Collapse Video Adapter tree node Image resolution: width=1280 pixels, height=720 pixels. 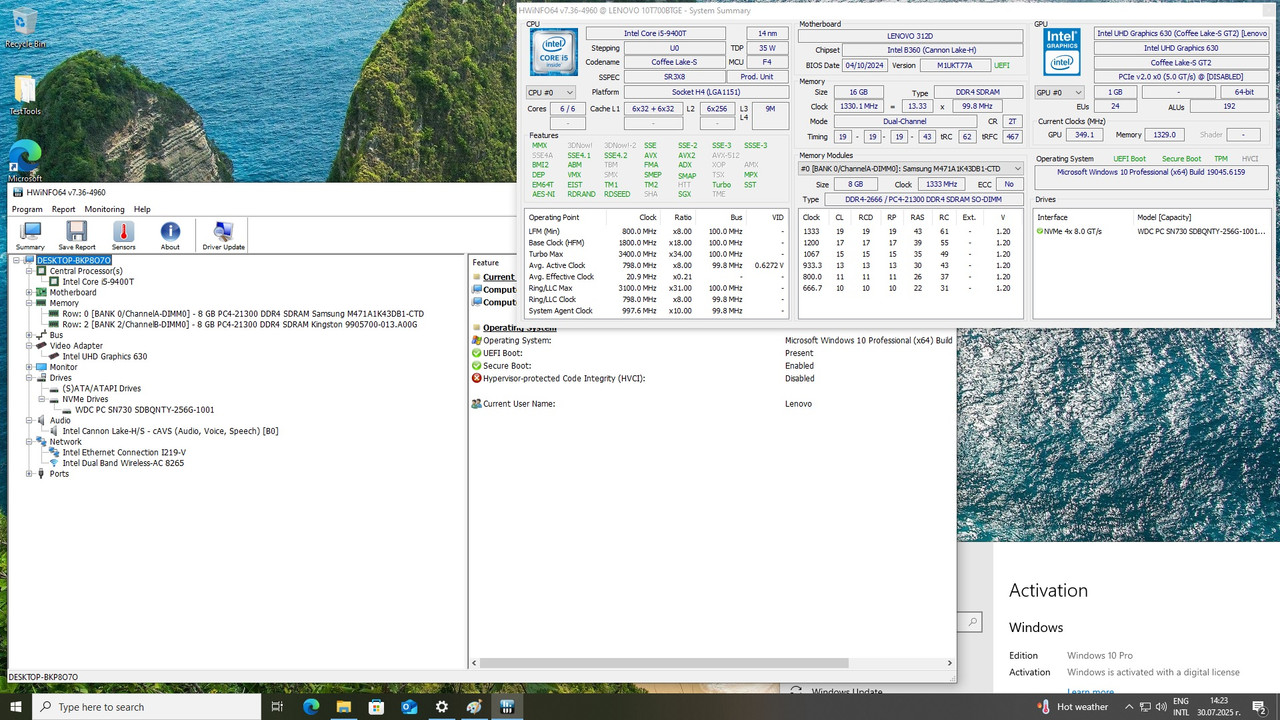coord(28,346)
